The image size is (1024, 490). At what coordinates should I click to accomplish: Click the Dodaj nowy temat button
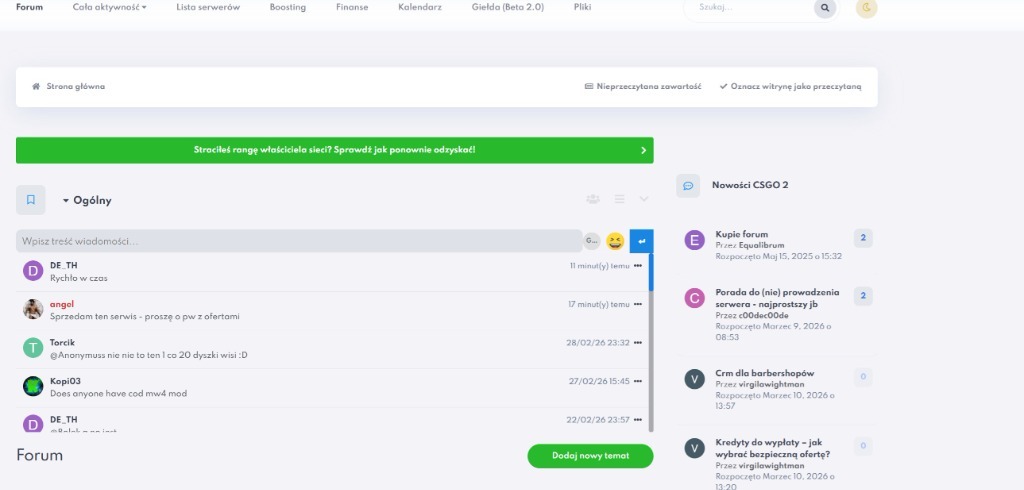point(590,456)
